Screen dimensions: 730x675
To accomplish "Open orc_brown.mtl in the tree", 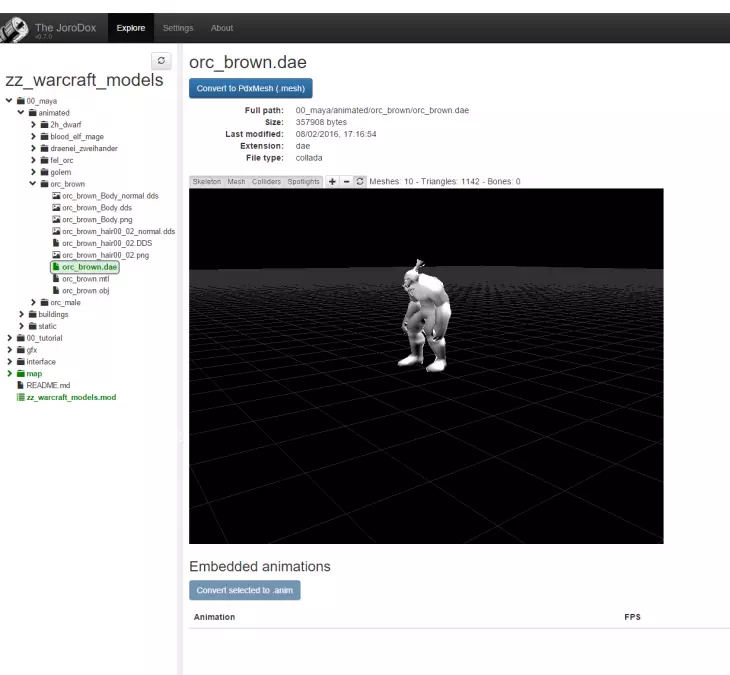I will pyautogui.click(x=86, y=278).
